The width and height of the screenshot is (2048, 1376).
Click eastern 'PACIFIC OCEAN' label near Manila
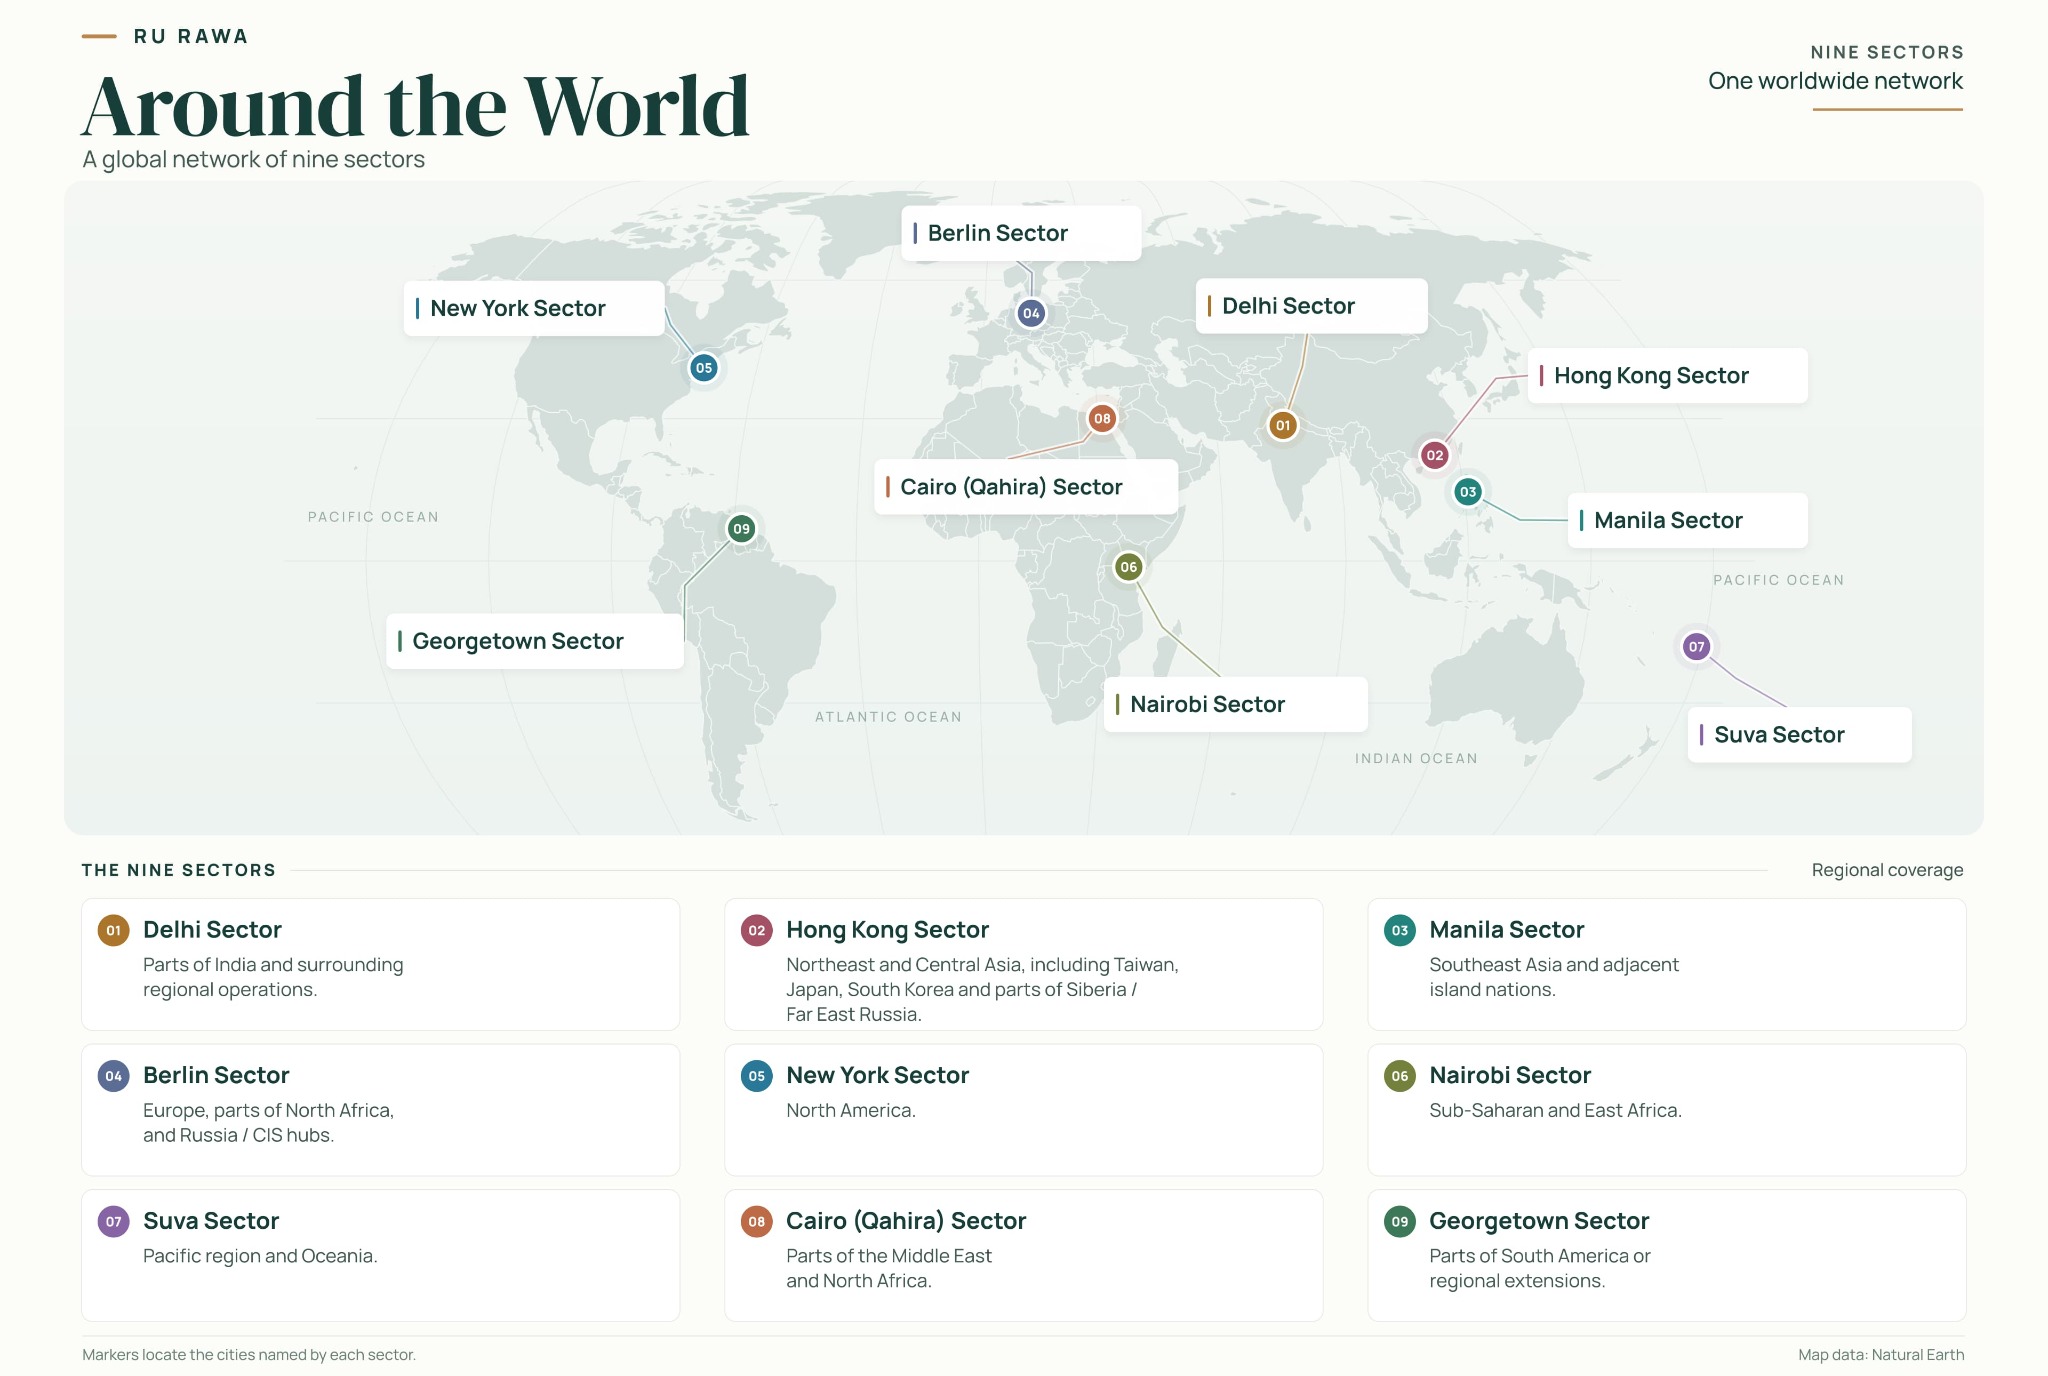pyautogui.click(x=1778, y=580)
